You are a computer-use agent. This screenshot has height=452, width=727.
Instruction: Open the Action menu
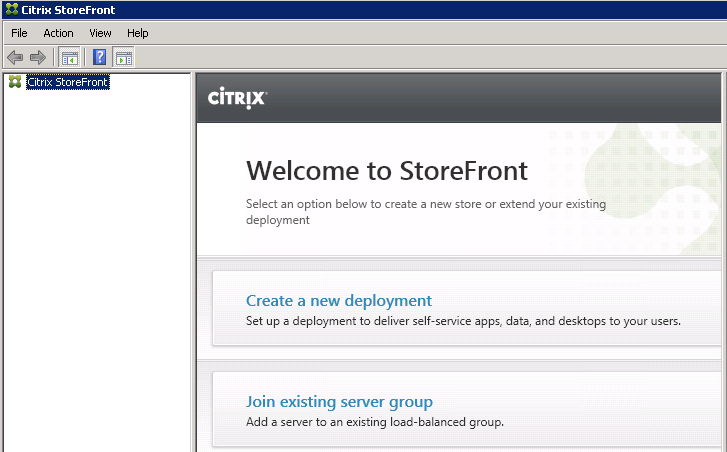tap(58, 33)
